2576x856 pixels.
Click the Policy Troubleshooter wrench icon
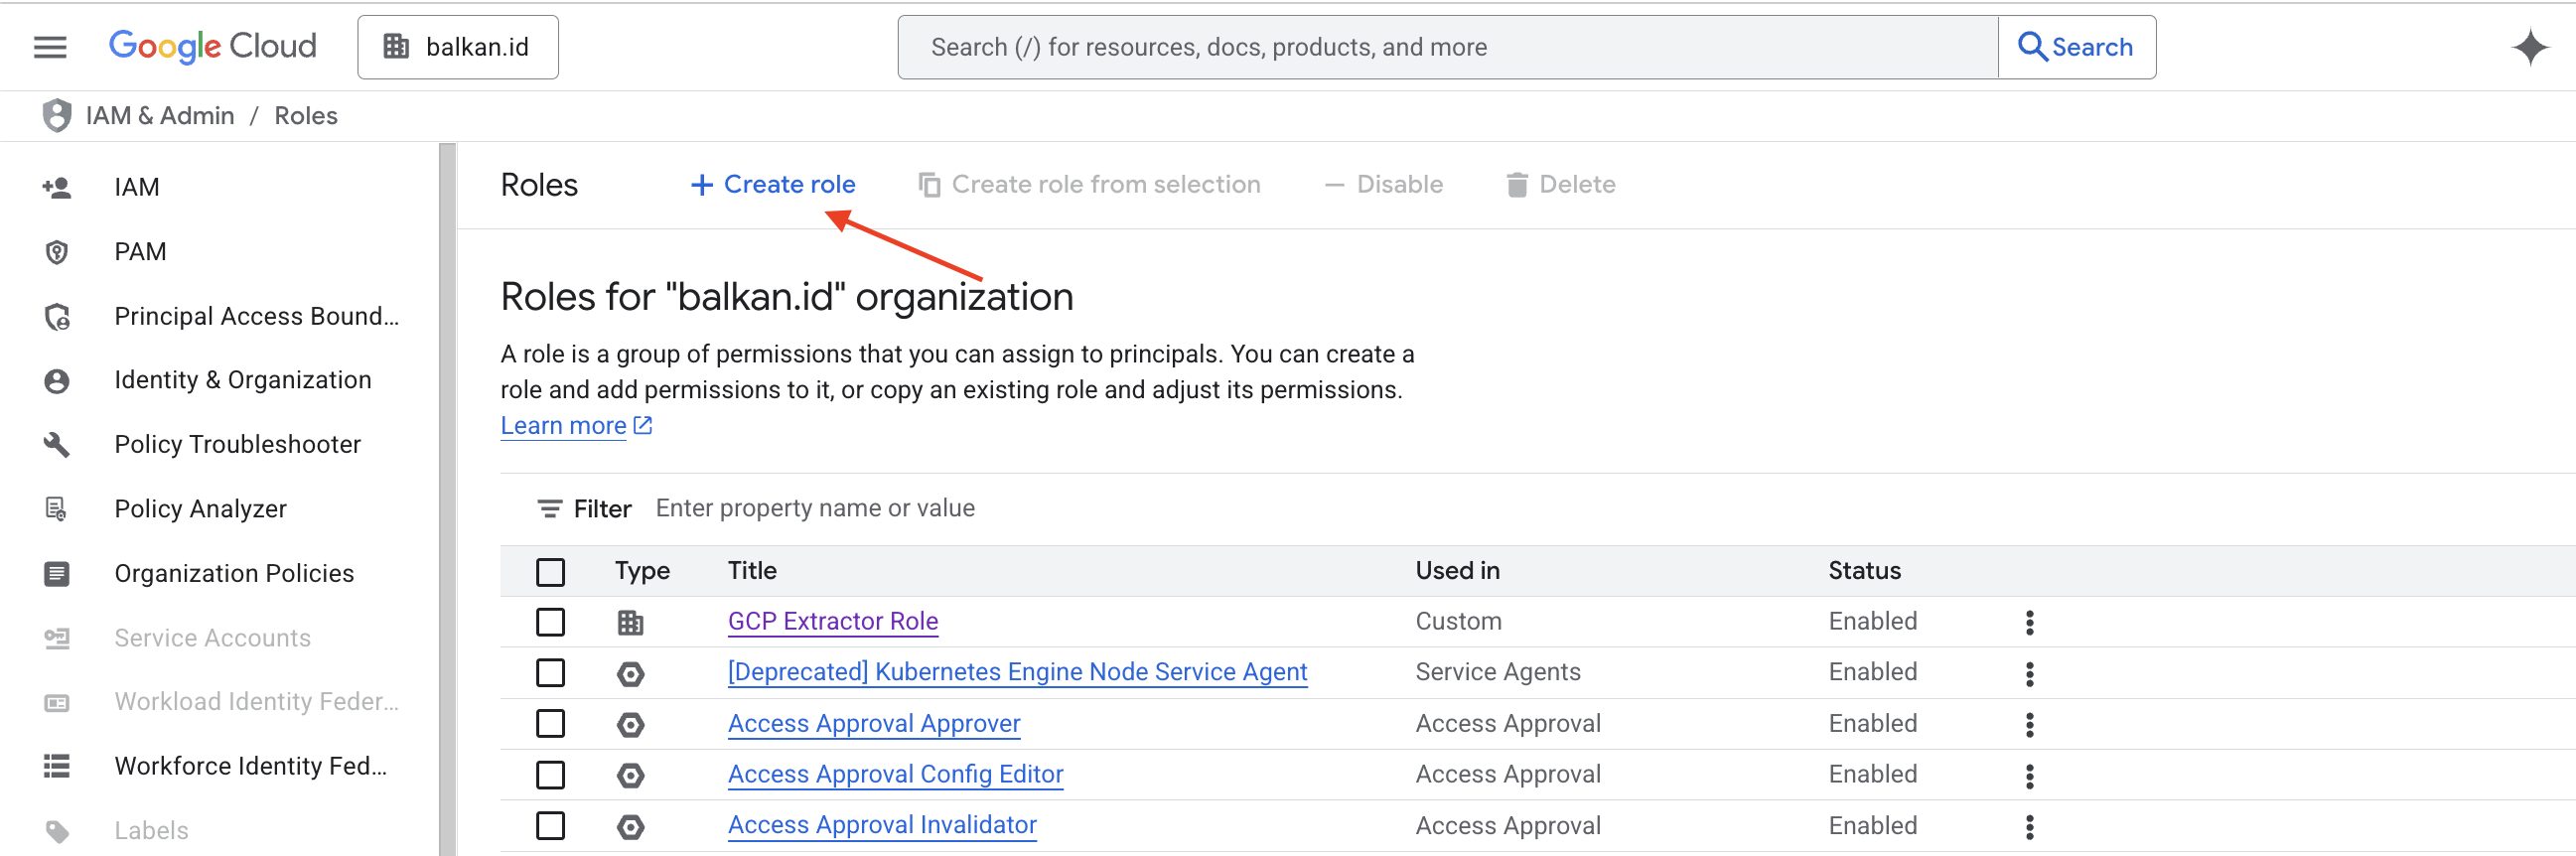point(57,445)
